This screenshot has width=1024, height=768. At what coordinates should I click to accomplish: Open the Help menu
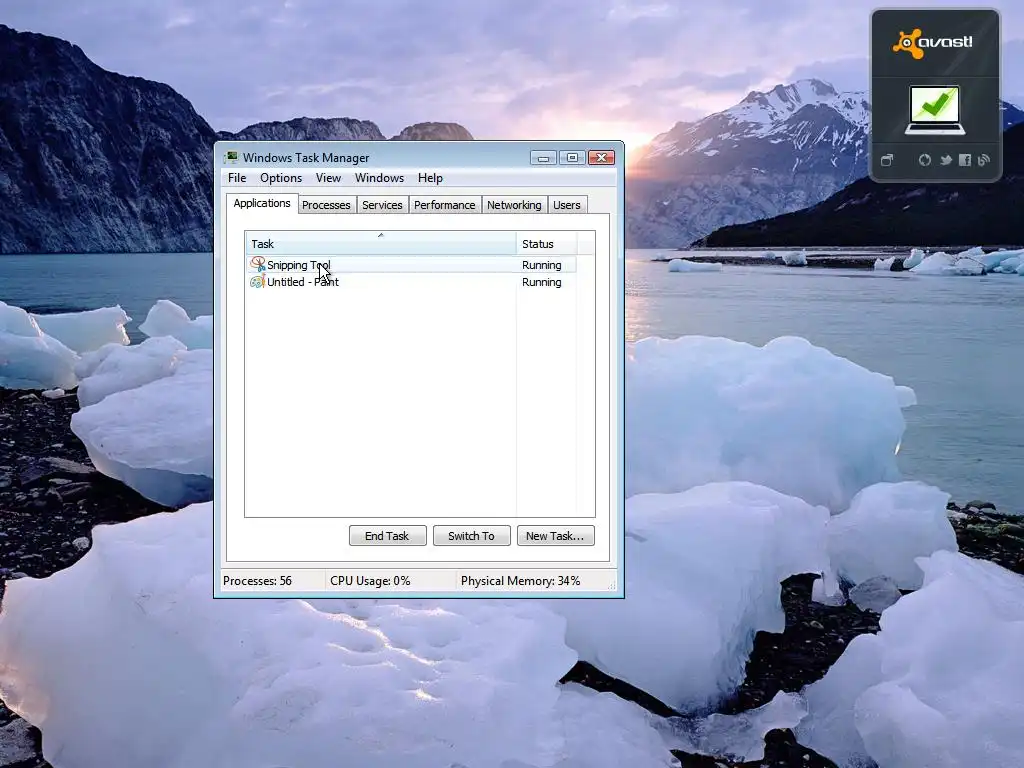[x=430, y=178]
